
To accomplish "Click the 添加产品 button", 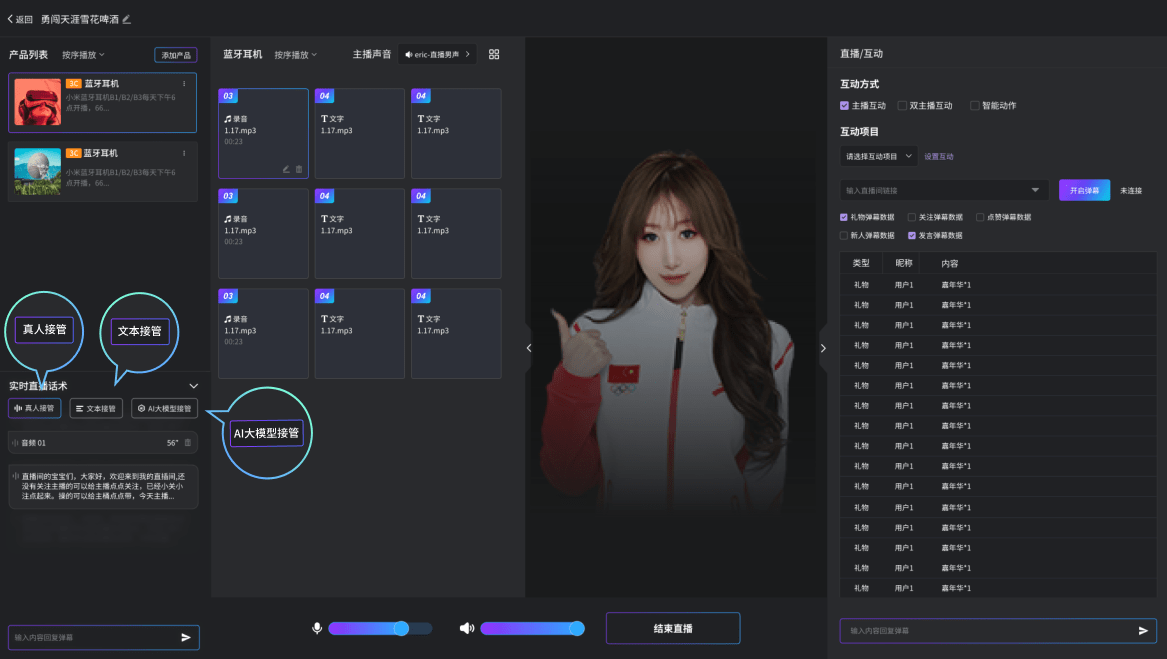I will click(x=175, y=55).
